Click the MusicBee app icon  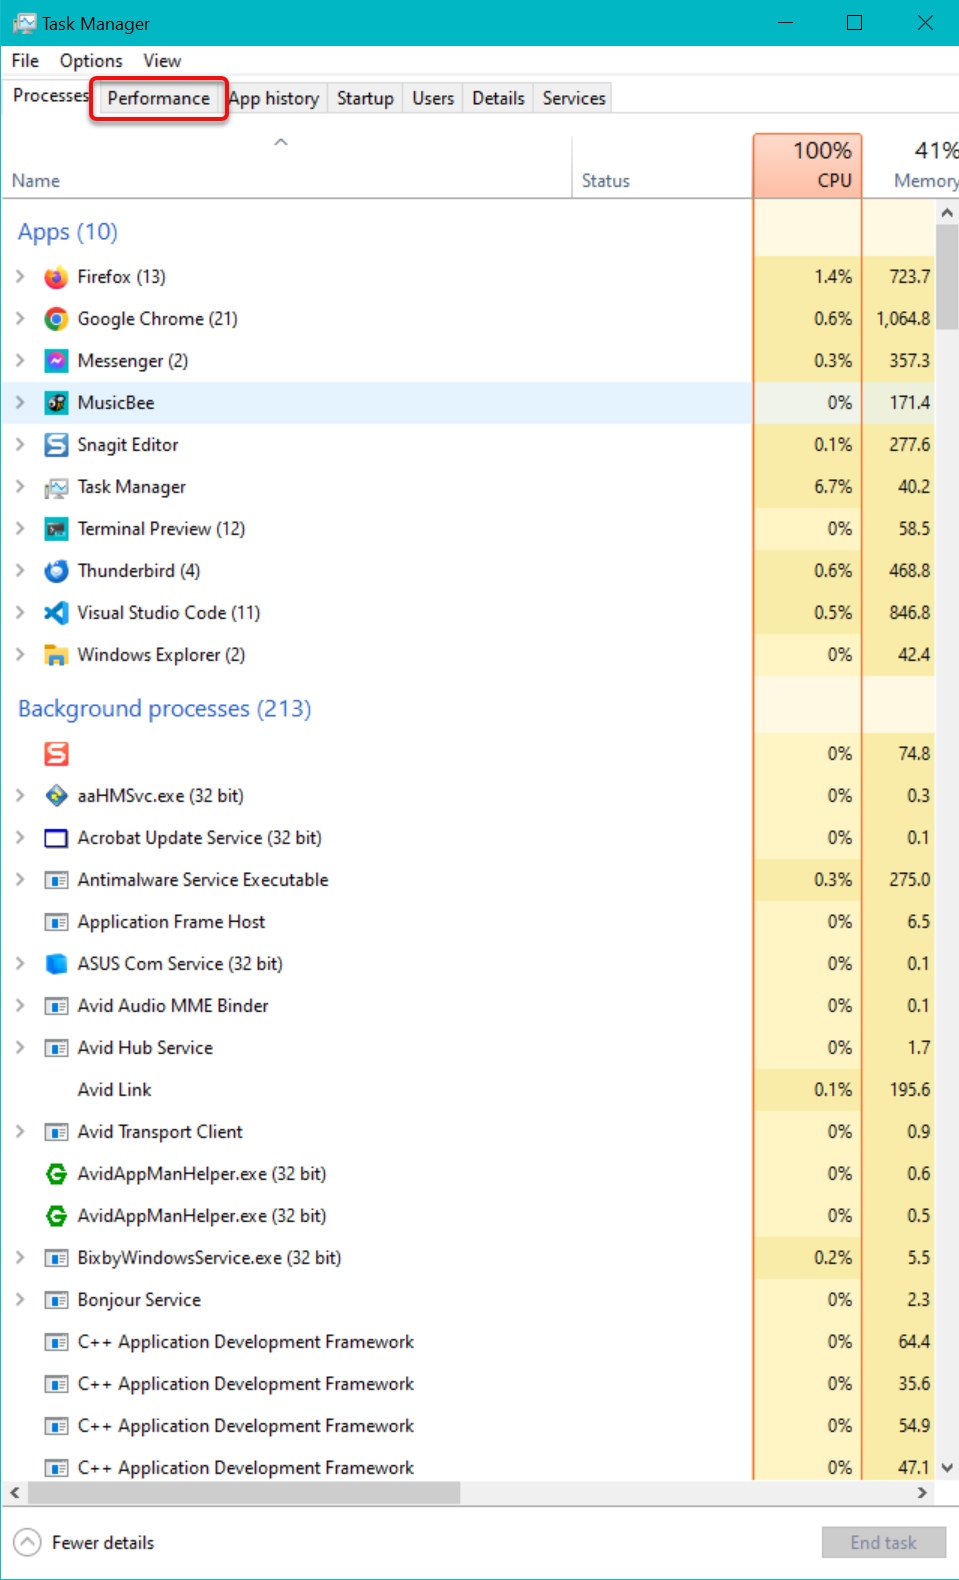pyautogui.click(x=56, y=403)
